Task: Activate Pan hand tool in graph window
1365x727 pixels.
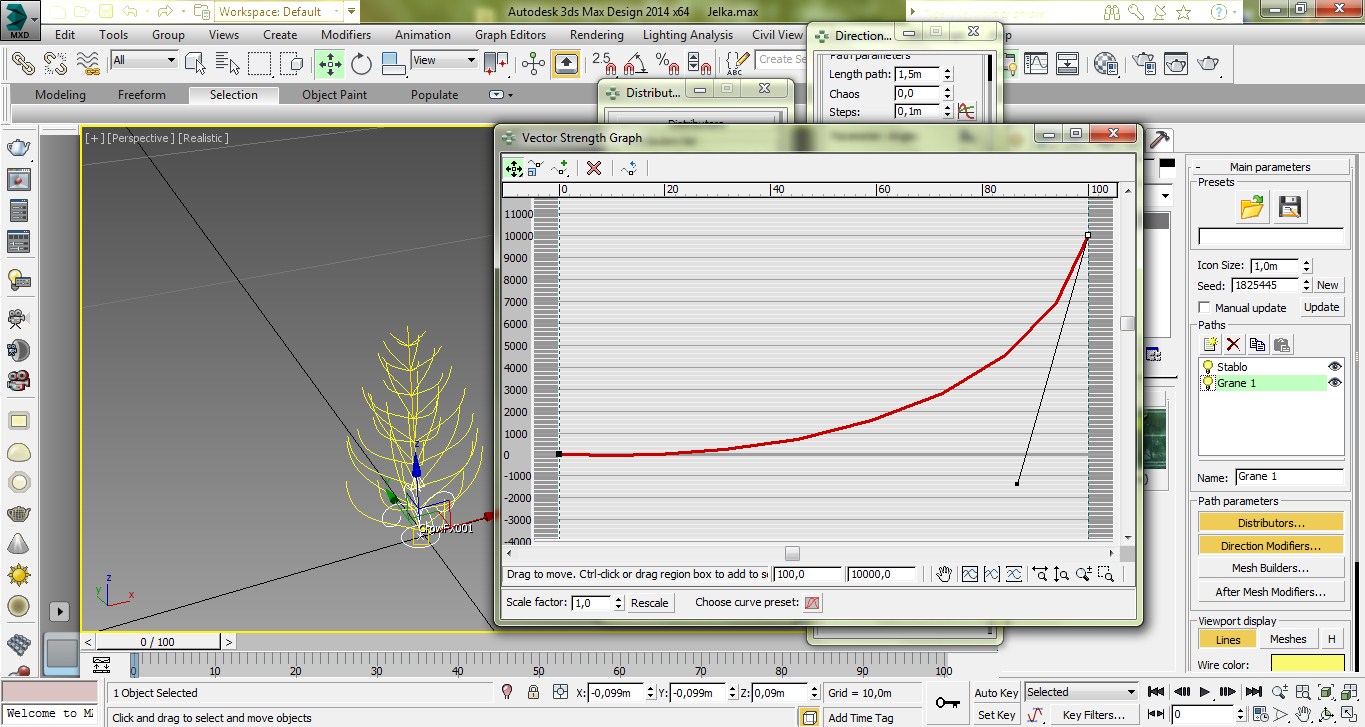Action: 943,574
